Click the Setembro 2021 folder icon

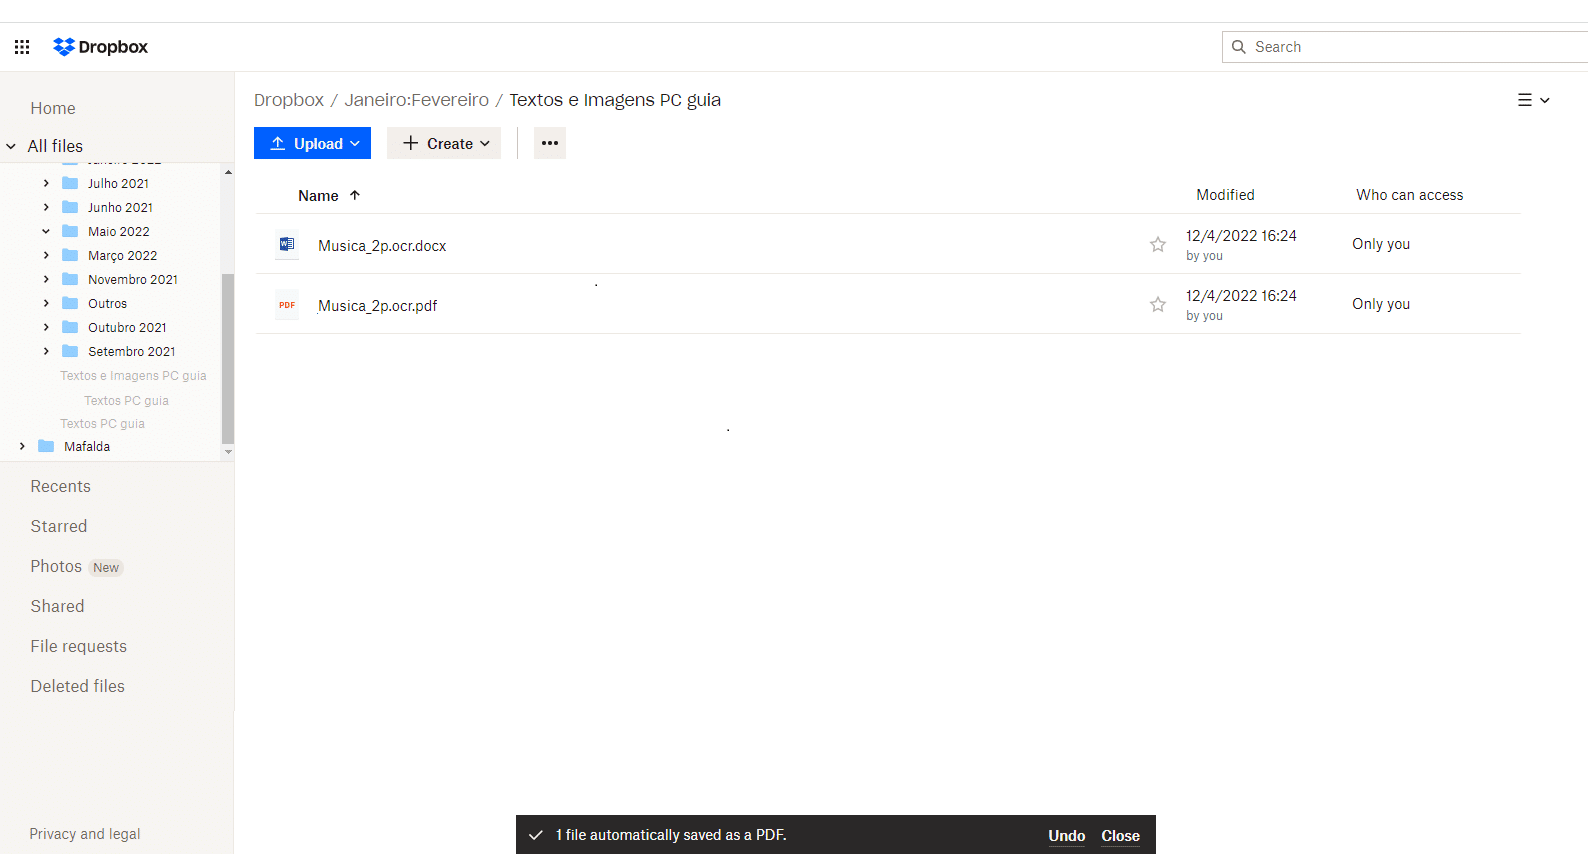pyautogui.click(x=70, y=351)
